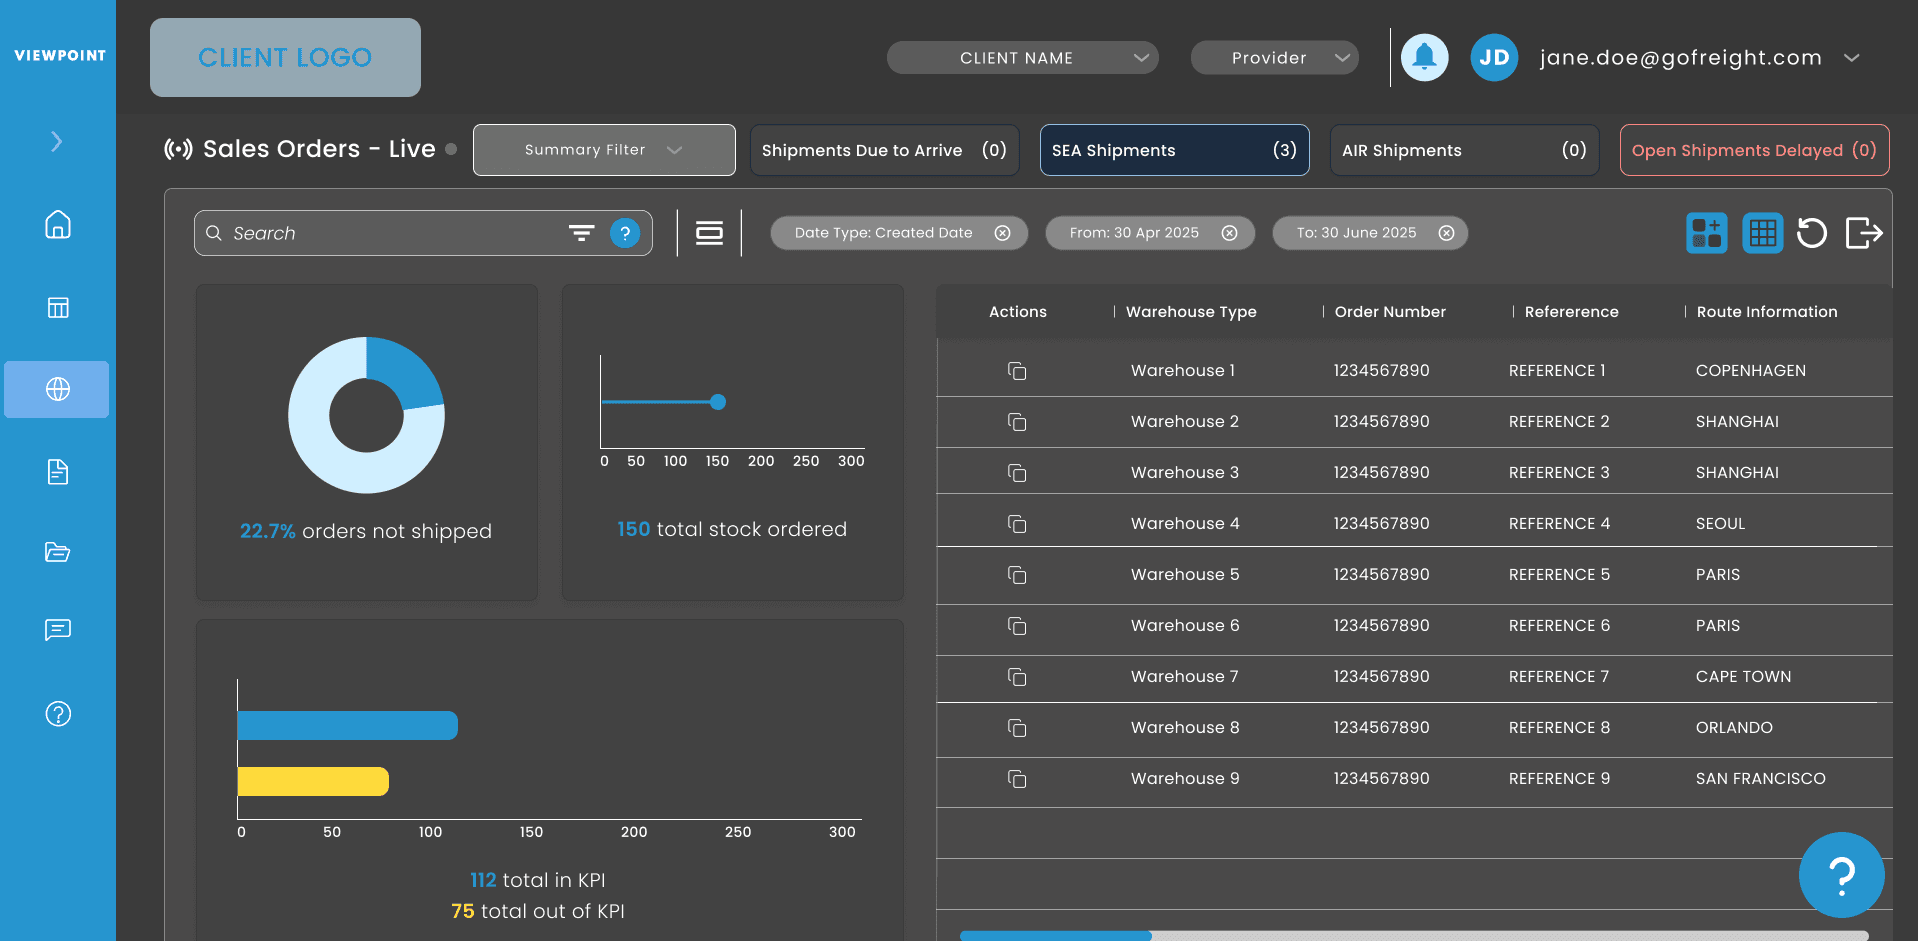This screenshot has height=941, width=1918.
Task: Click the actions icon for Warehouse 5
Action: (1017, 575)
